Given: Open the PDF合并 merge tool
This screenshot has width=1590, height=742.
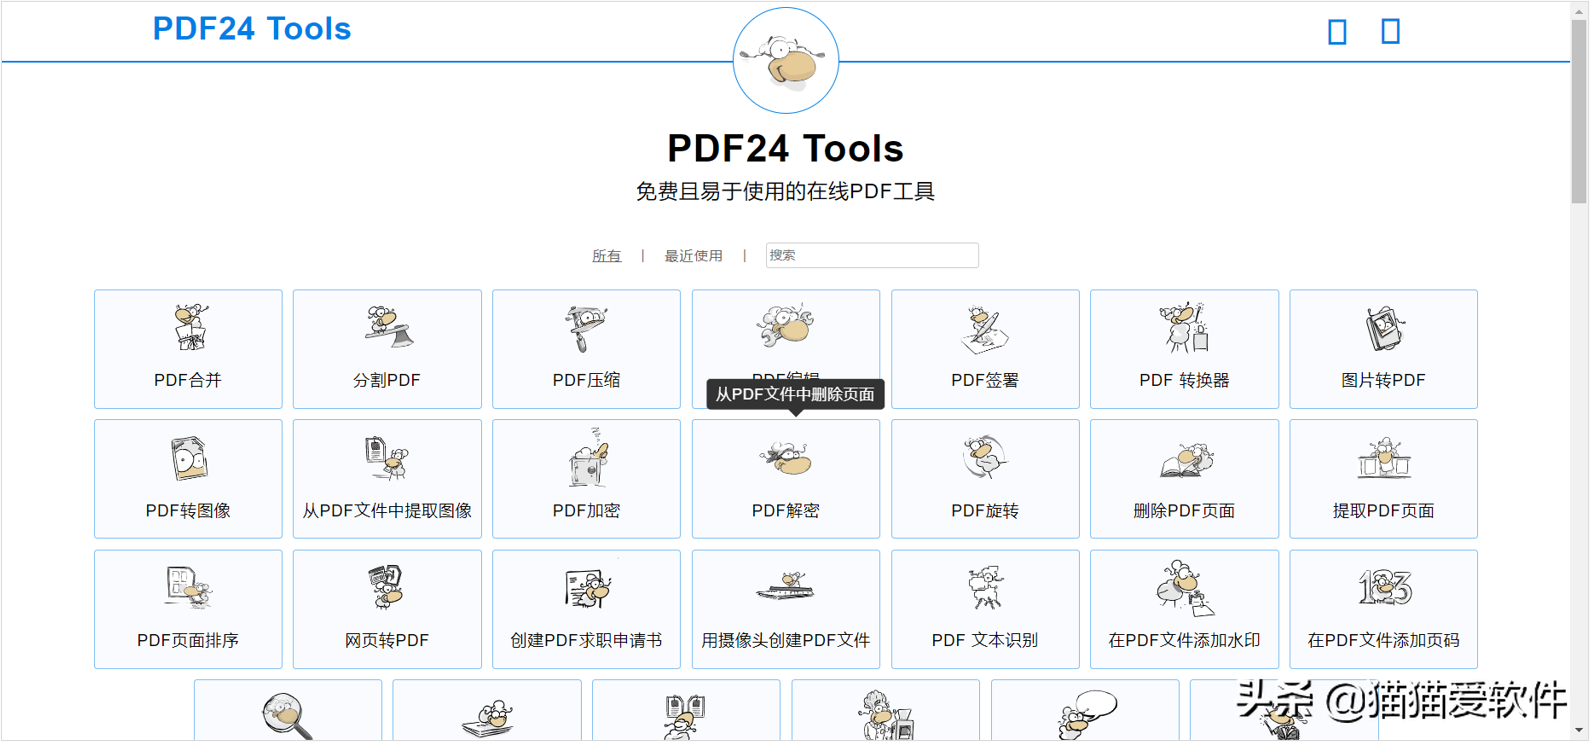Looking at the screenshot, I should [188, 349].
